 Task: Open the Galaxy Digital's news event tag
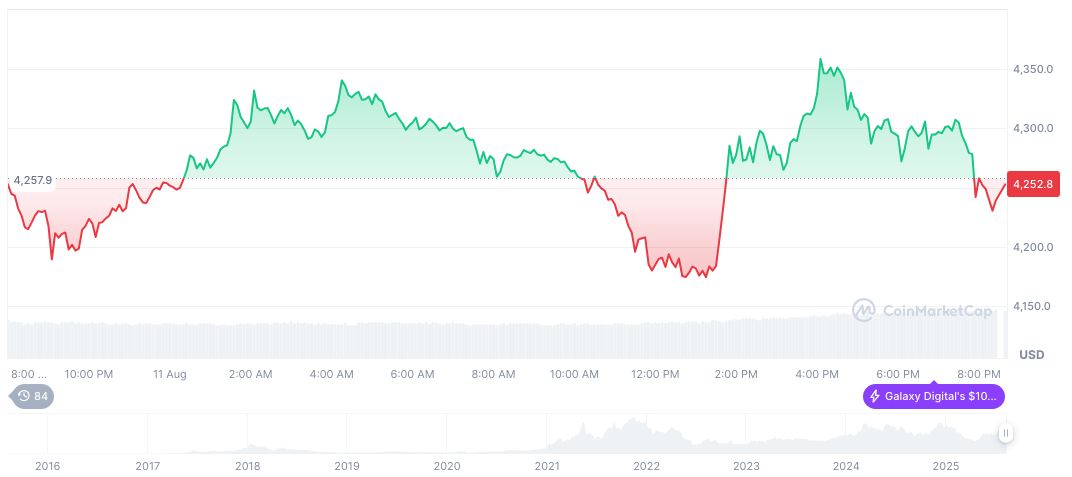click(934, 396)
